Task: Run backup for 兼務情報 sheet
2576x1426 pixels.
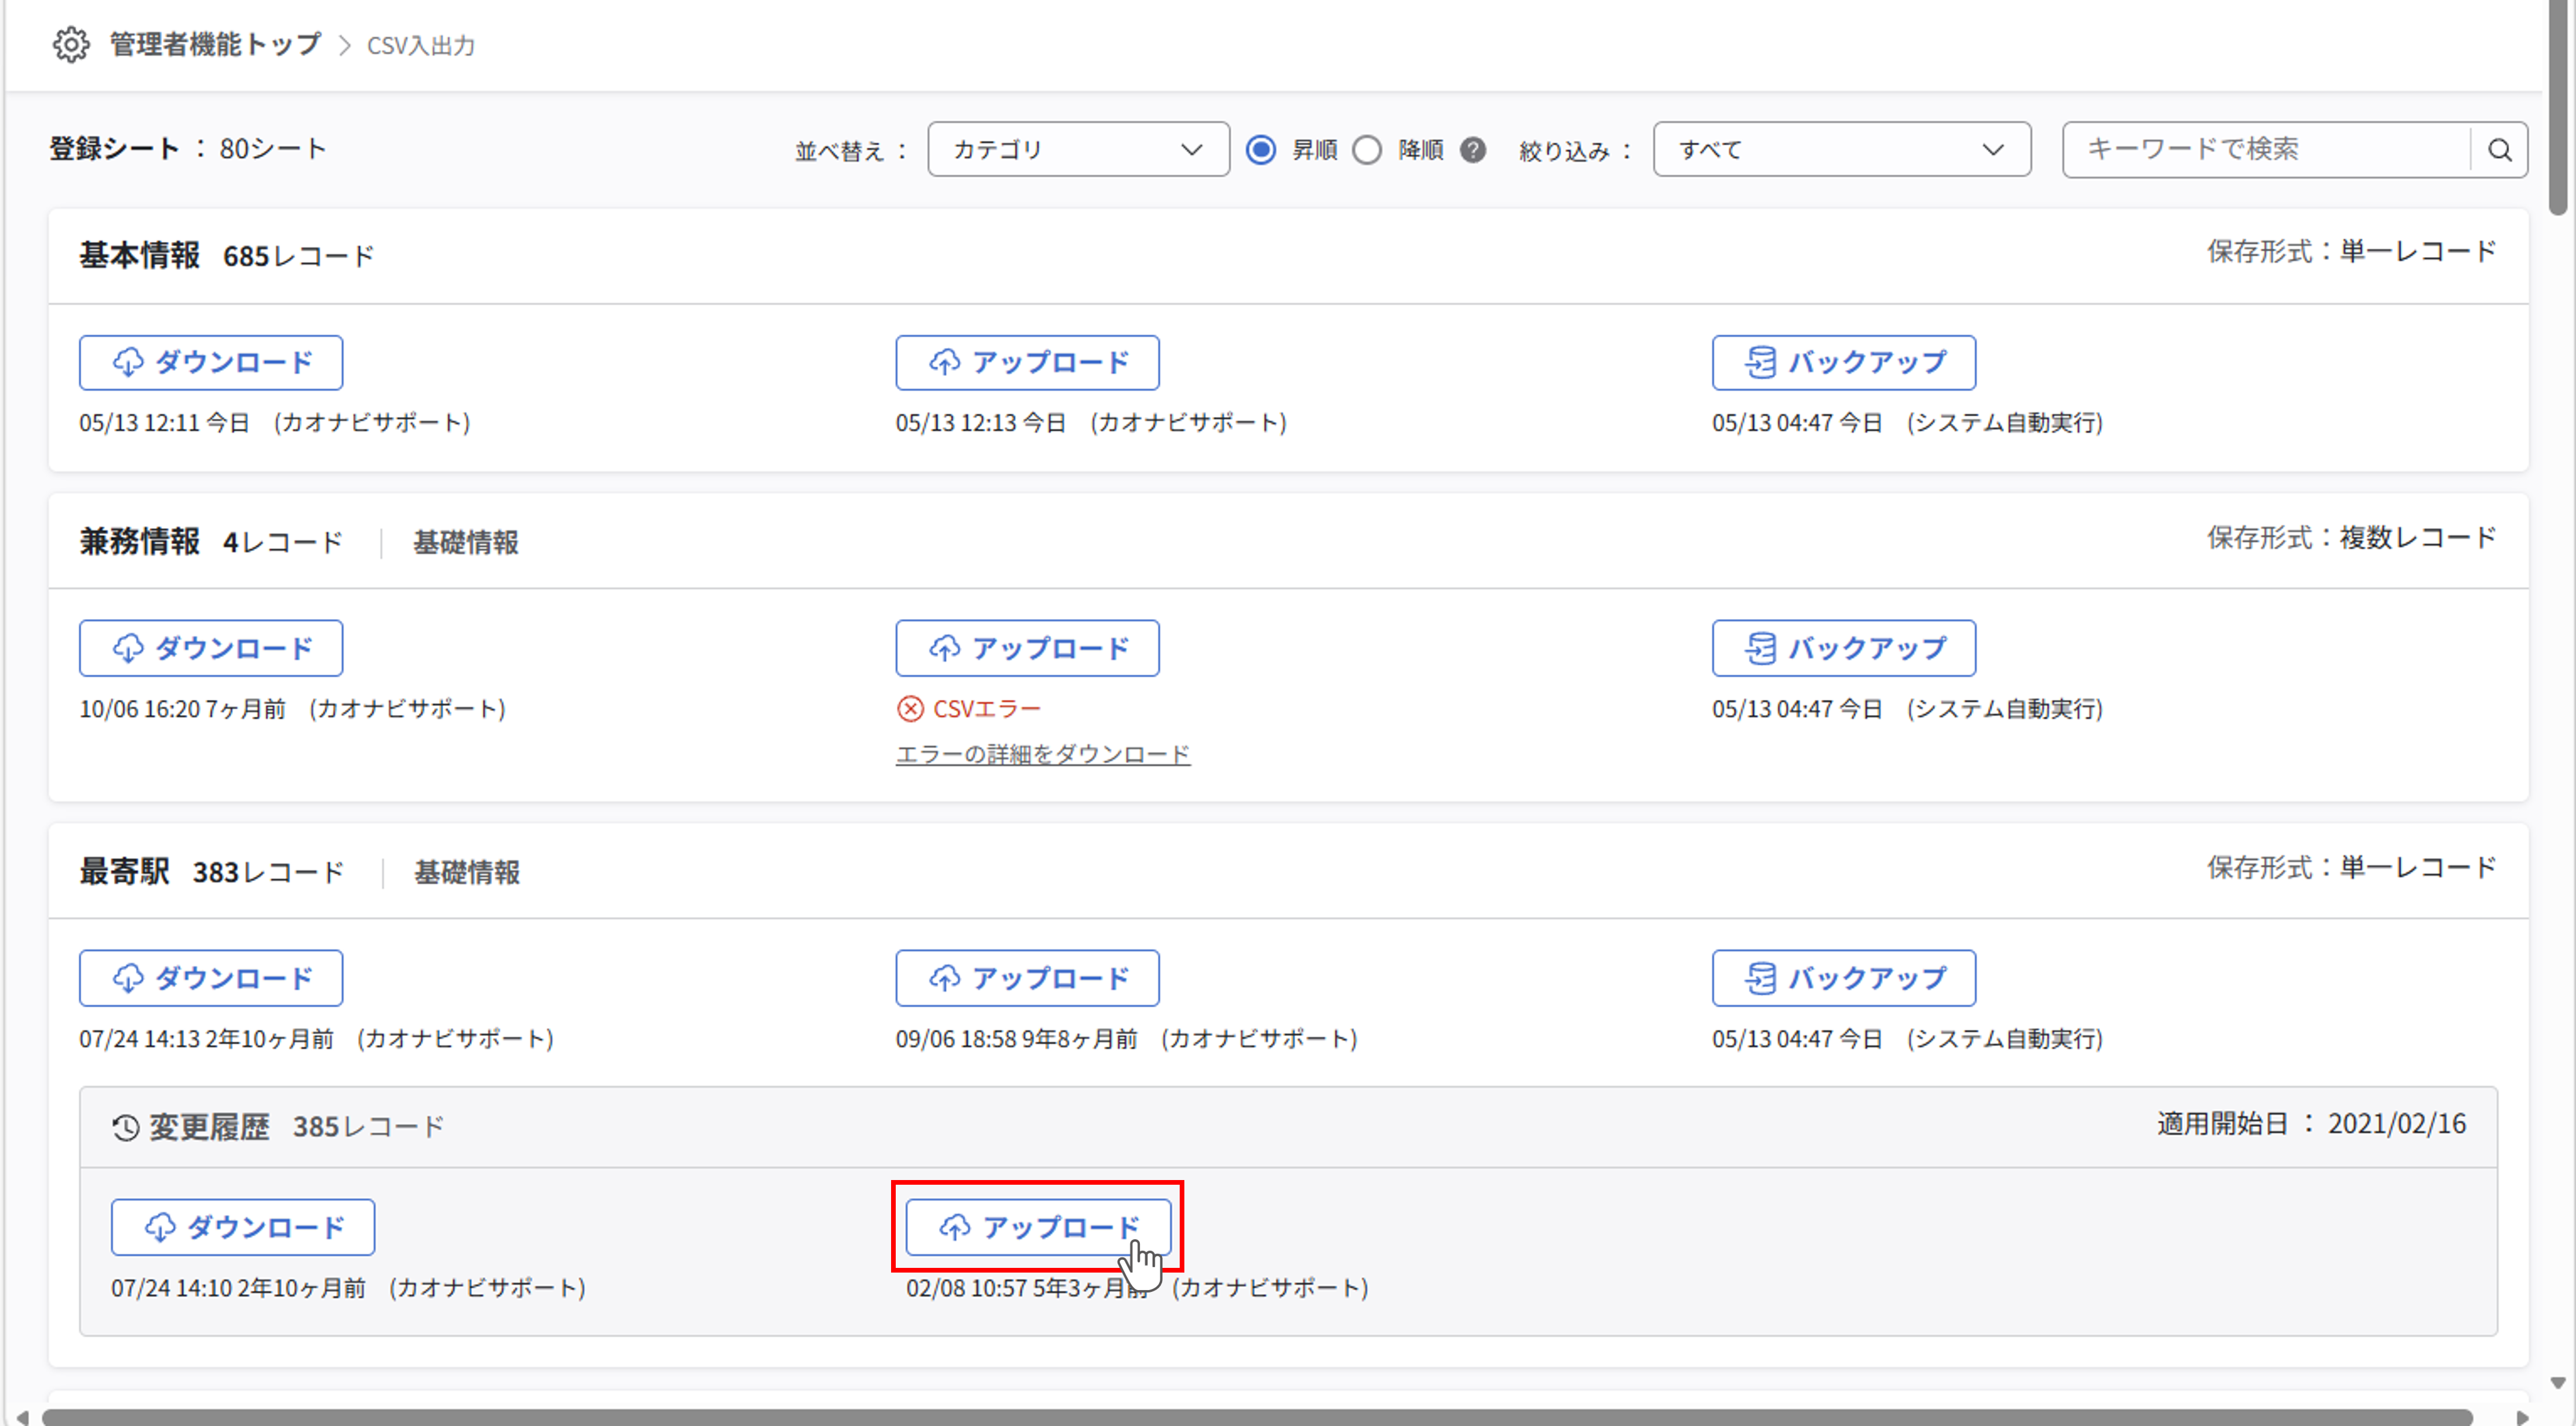Action: 1843,648
